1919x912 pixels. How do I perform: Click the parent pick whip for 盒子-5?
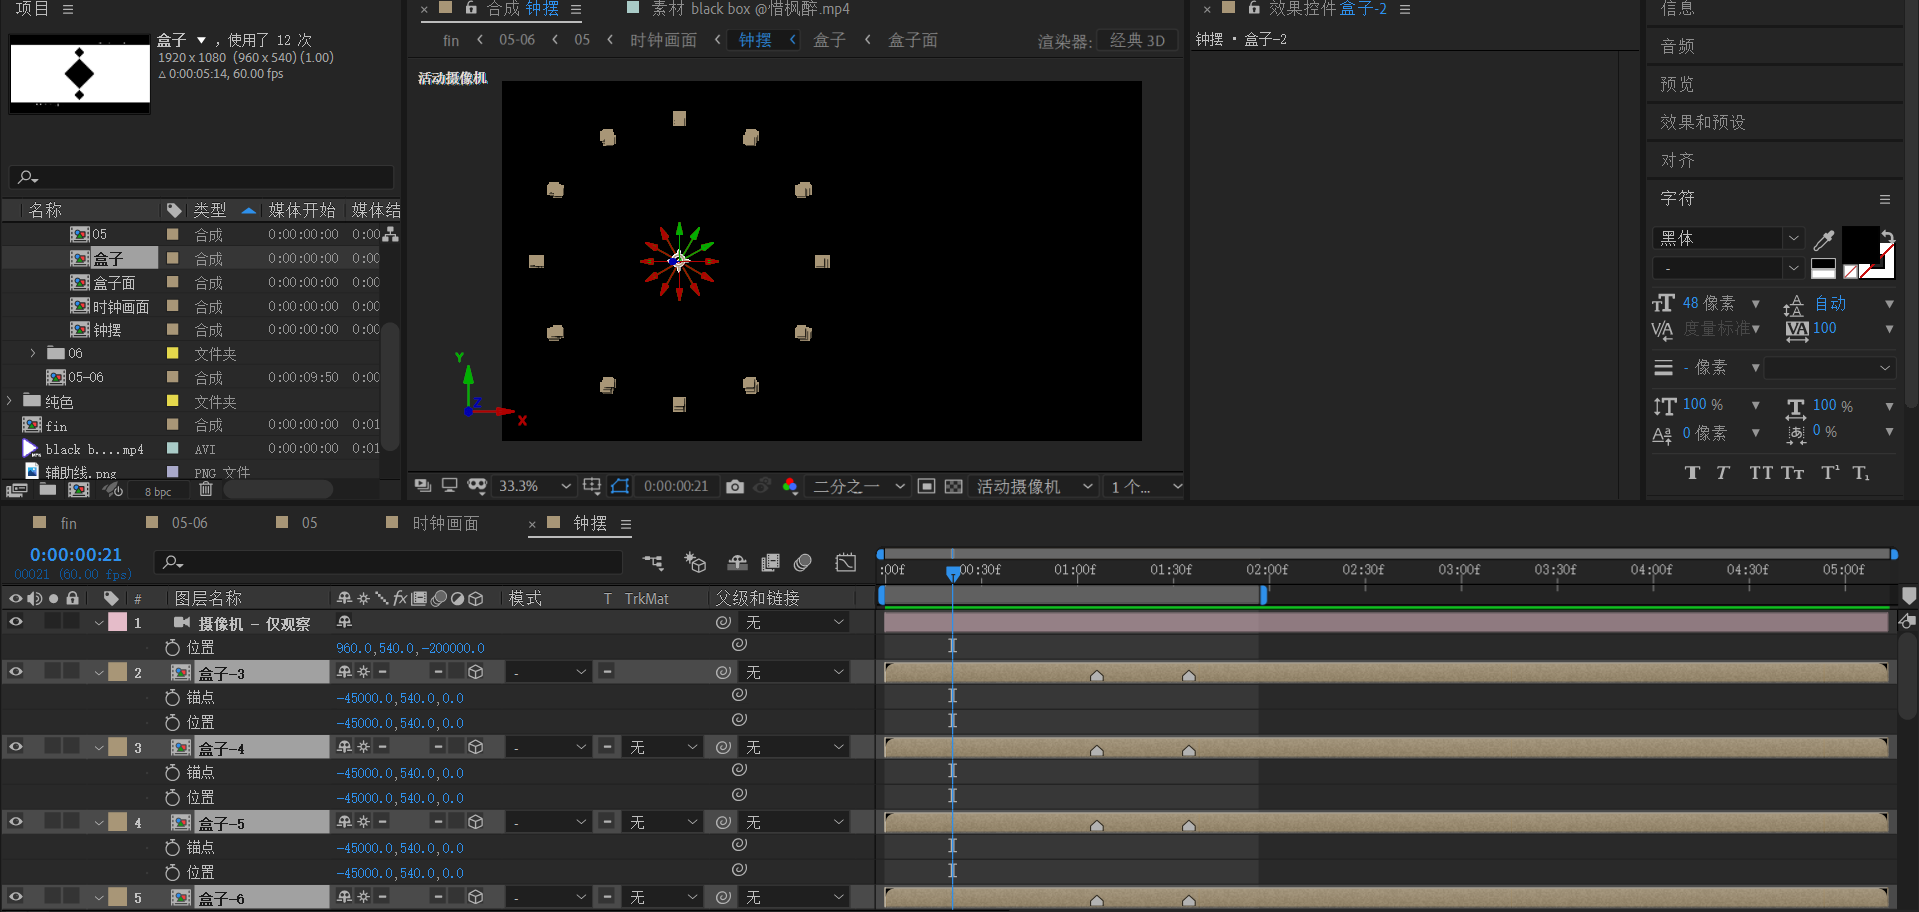(723, 822)
